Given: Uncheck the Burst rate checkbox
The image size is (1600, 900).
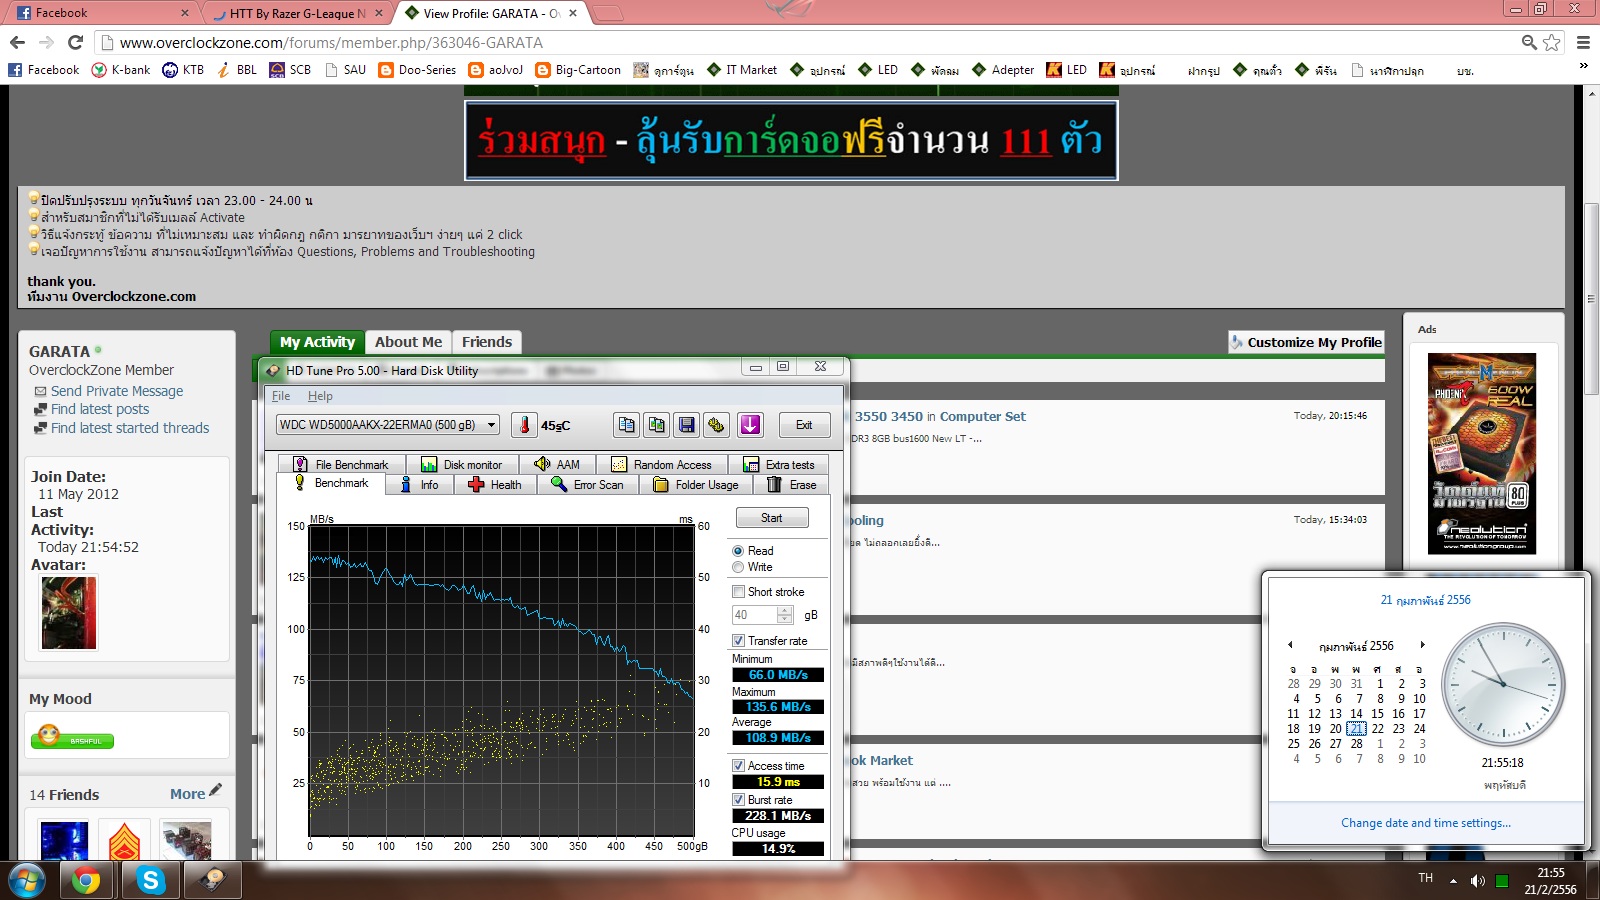Looking at the screenshot, I should [x=738, y=800].
